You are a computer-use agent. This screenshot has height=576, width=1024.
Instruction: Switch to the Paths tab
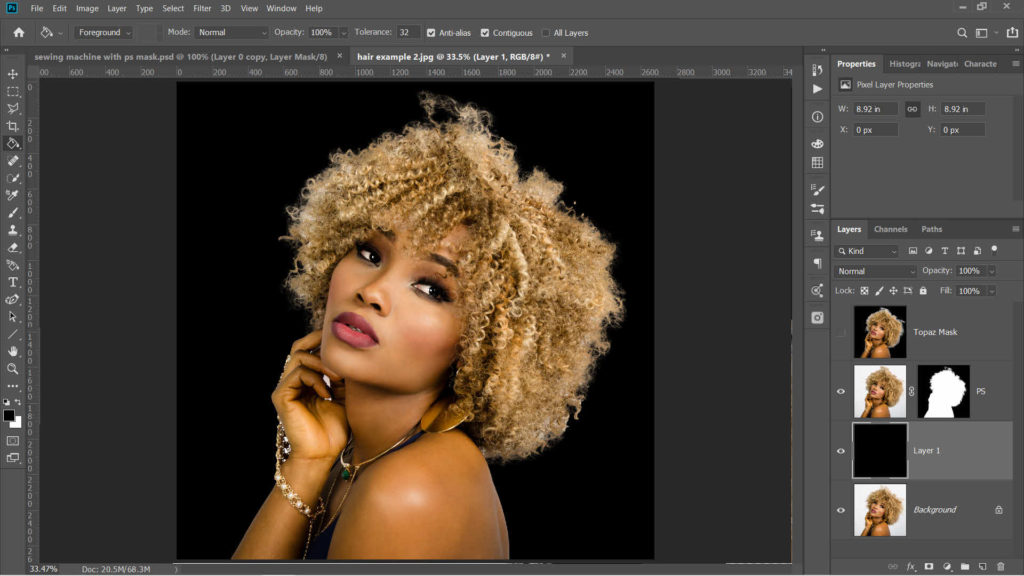pos(931,229)
